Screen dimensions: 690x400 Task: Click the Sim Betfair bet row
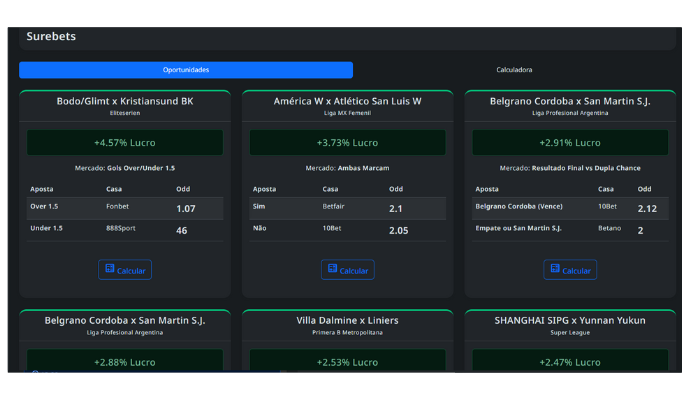347,208
